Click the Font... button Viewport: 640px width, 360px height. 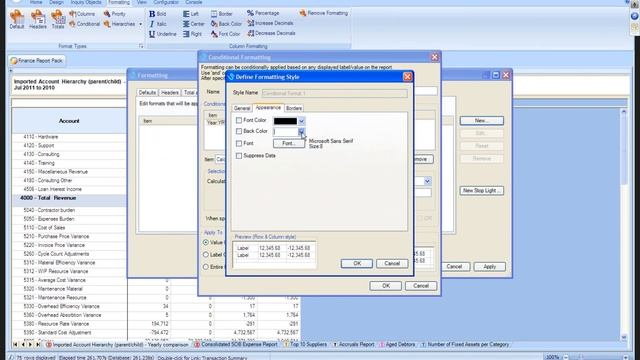click(289, 144)
